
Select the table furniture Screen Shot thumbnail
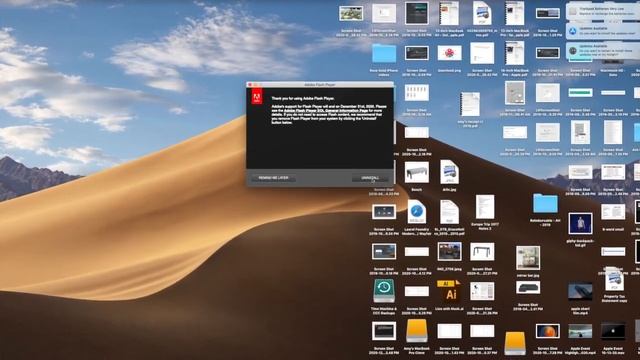pyautogui.click(x=482, y=251)
